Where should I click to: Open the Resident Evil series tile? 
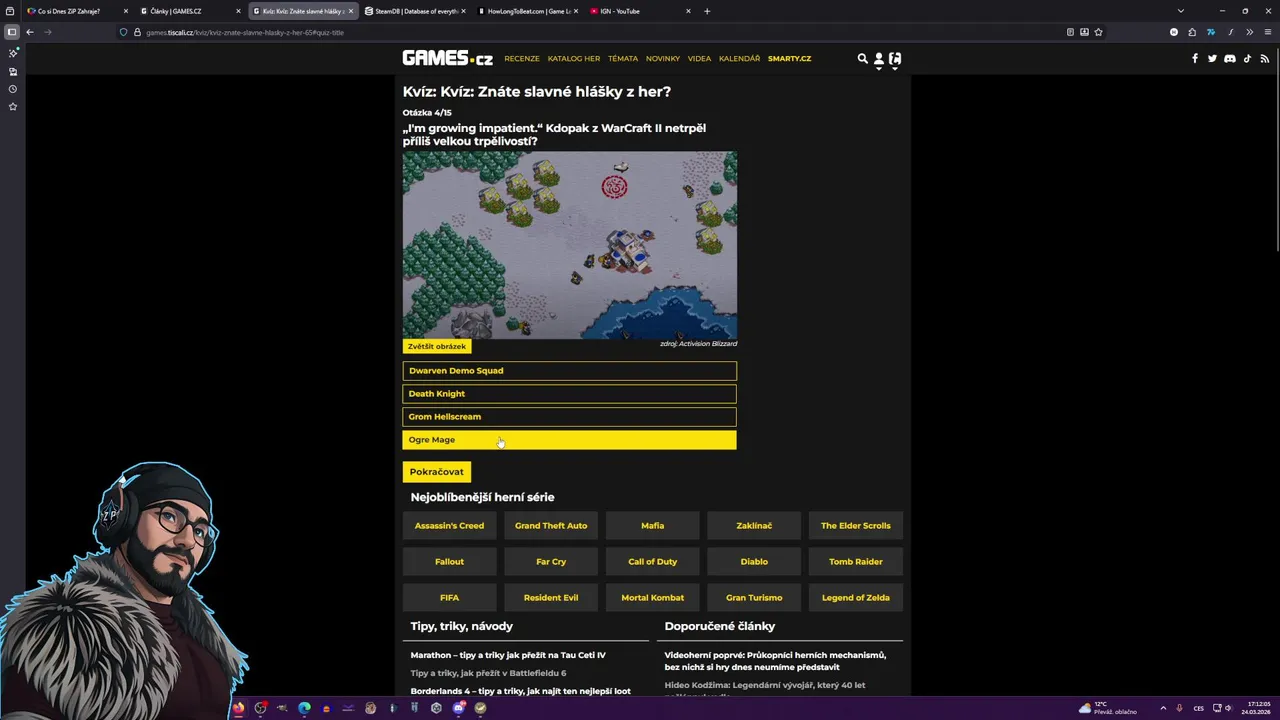pyautogui.click(x=551, y=598)
